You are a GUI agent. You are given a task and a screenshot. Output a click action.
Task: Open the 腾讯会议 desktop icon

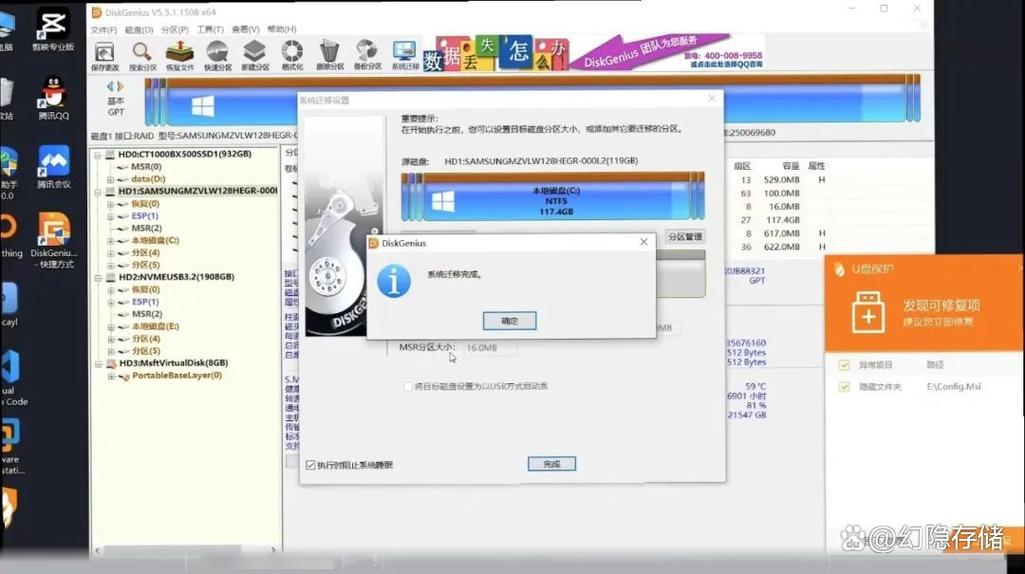[54, 166]
